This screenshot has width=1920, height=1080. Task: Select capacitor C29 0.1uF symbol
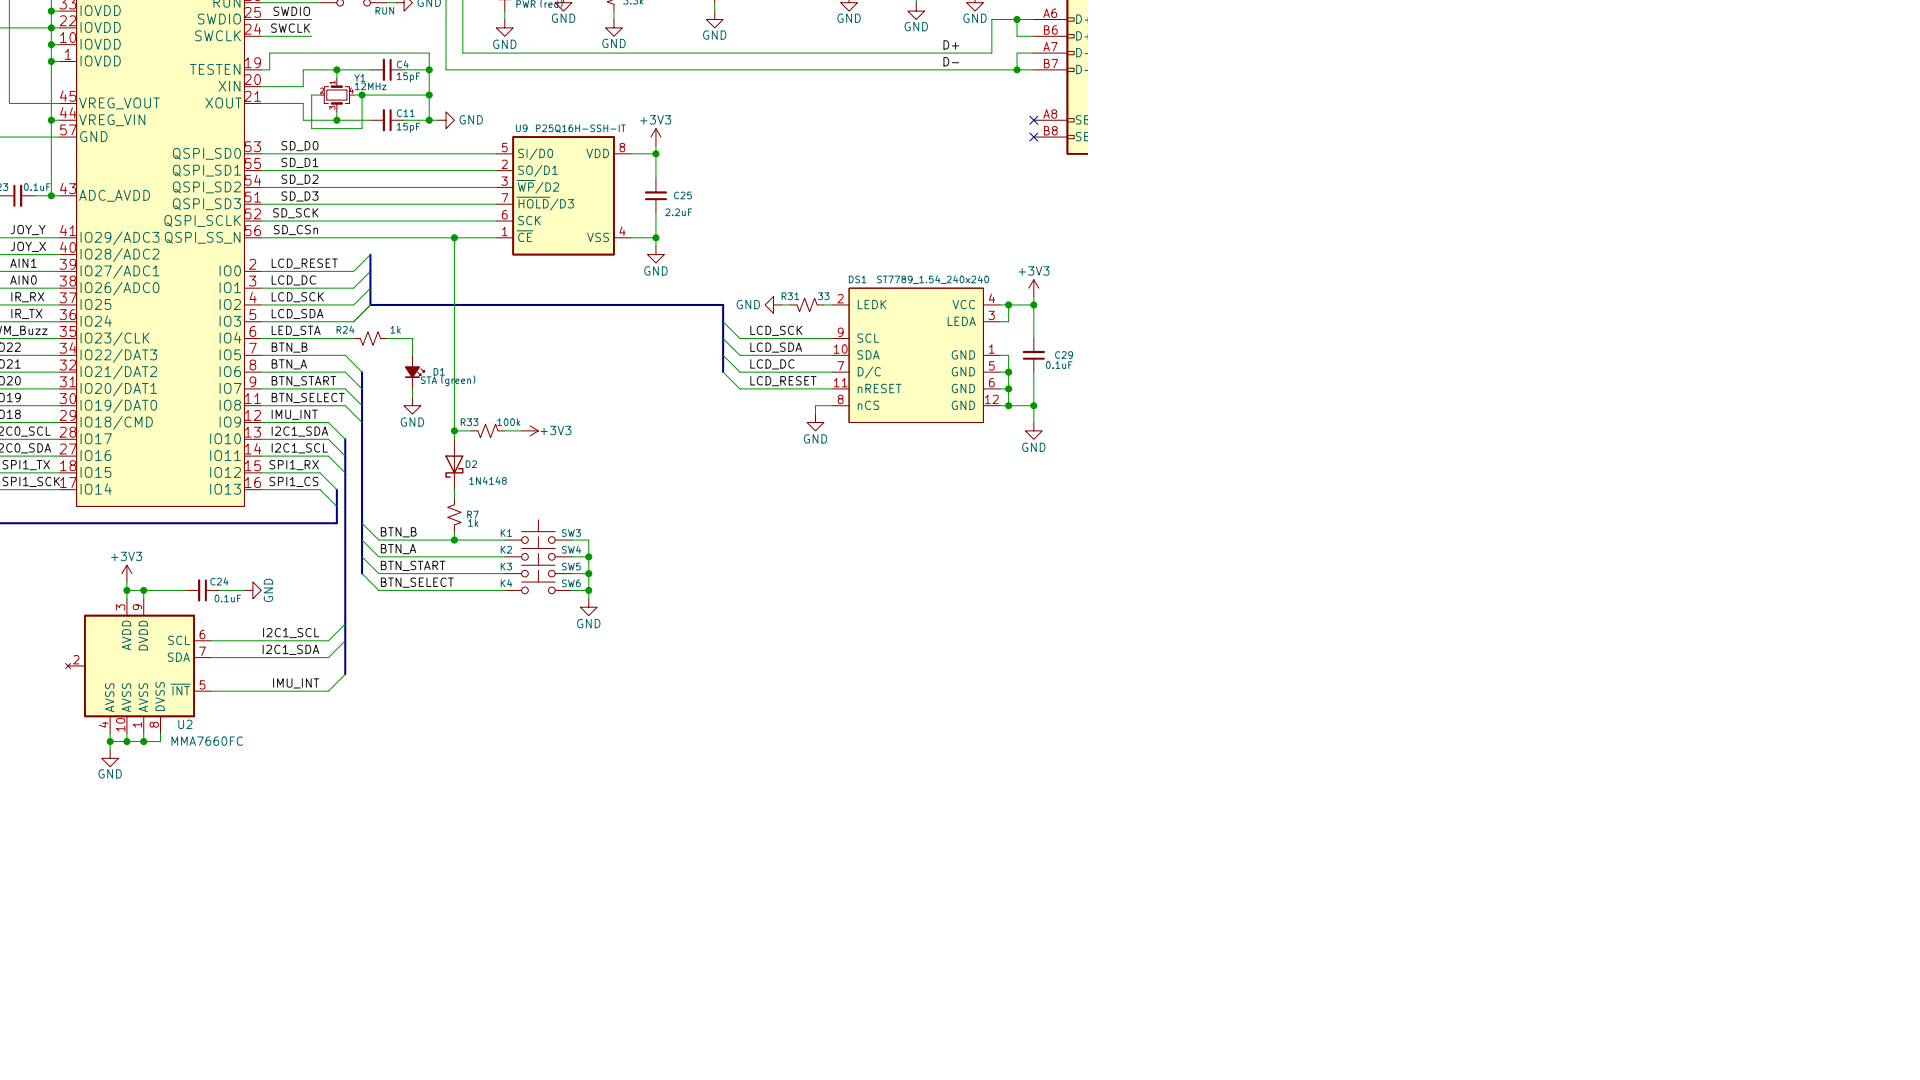pos(1034,355)
